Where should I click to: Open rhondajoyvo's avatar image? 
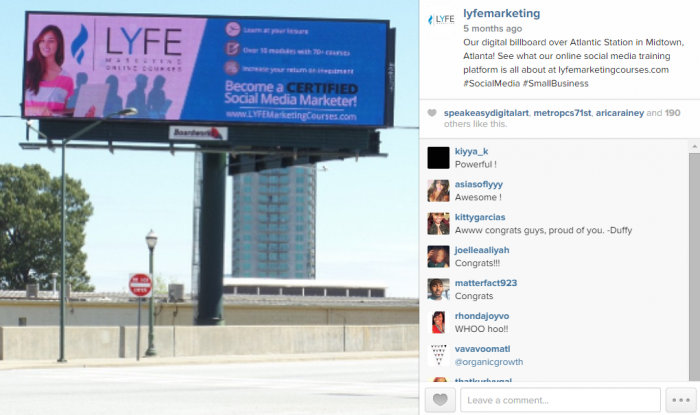[438, 323]
